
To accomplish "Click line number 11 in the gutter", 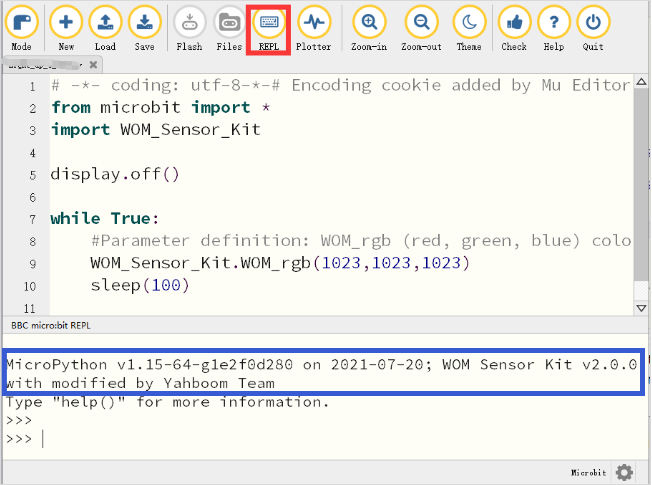I will click(x=30, y=309).
